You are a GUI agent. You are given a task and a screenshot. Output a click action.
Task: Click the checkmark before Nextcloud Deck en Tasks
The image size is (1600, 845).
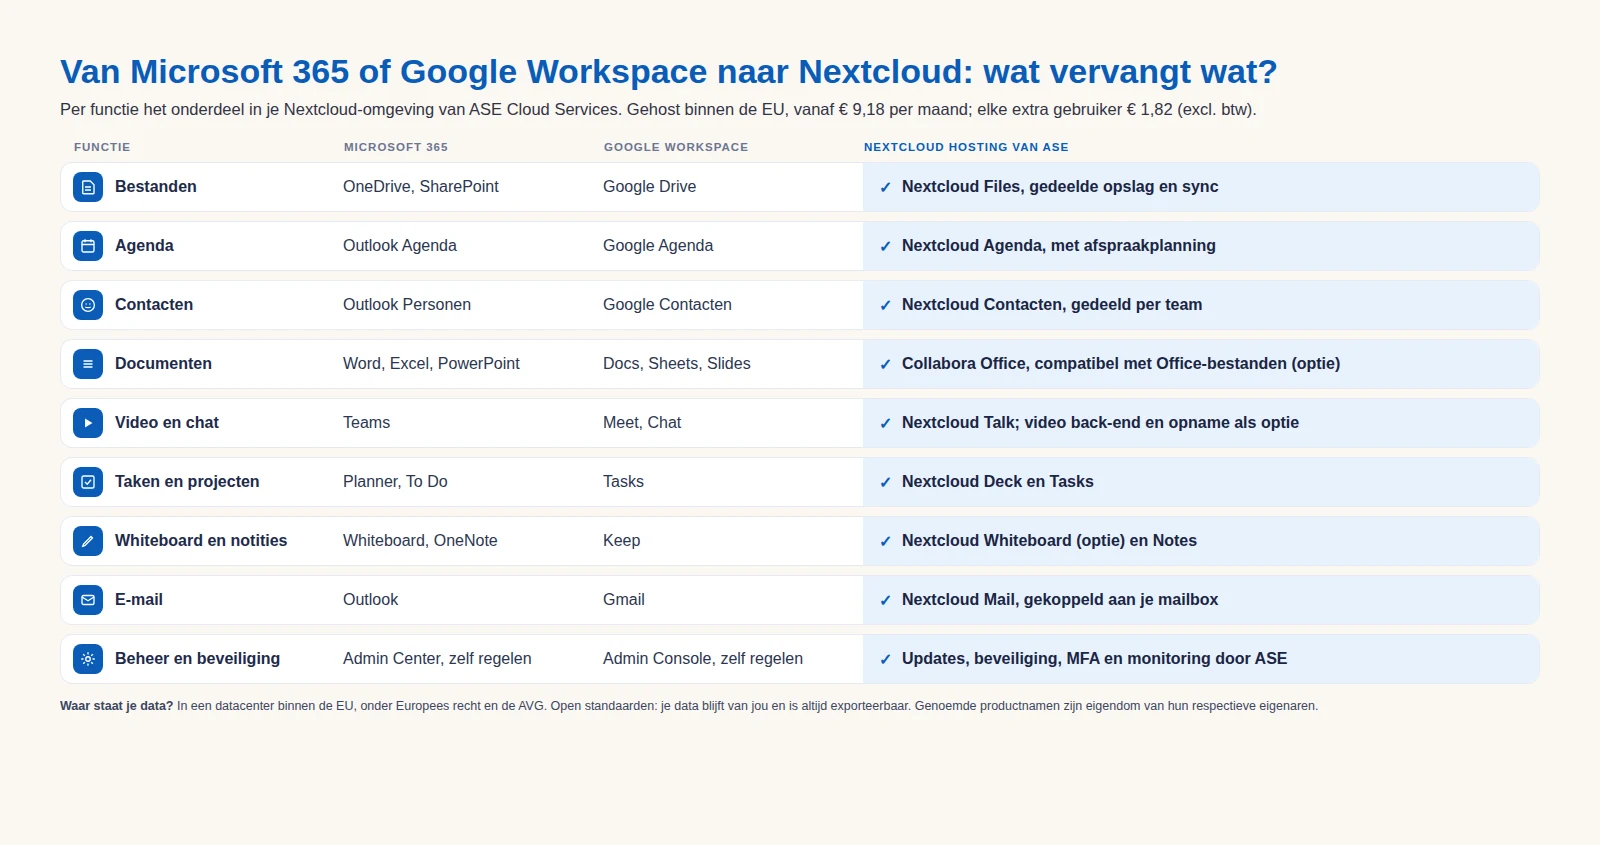point(885,482)
